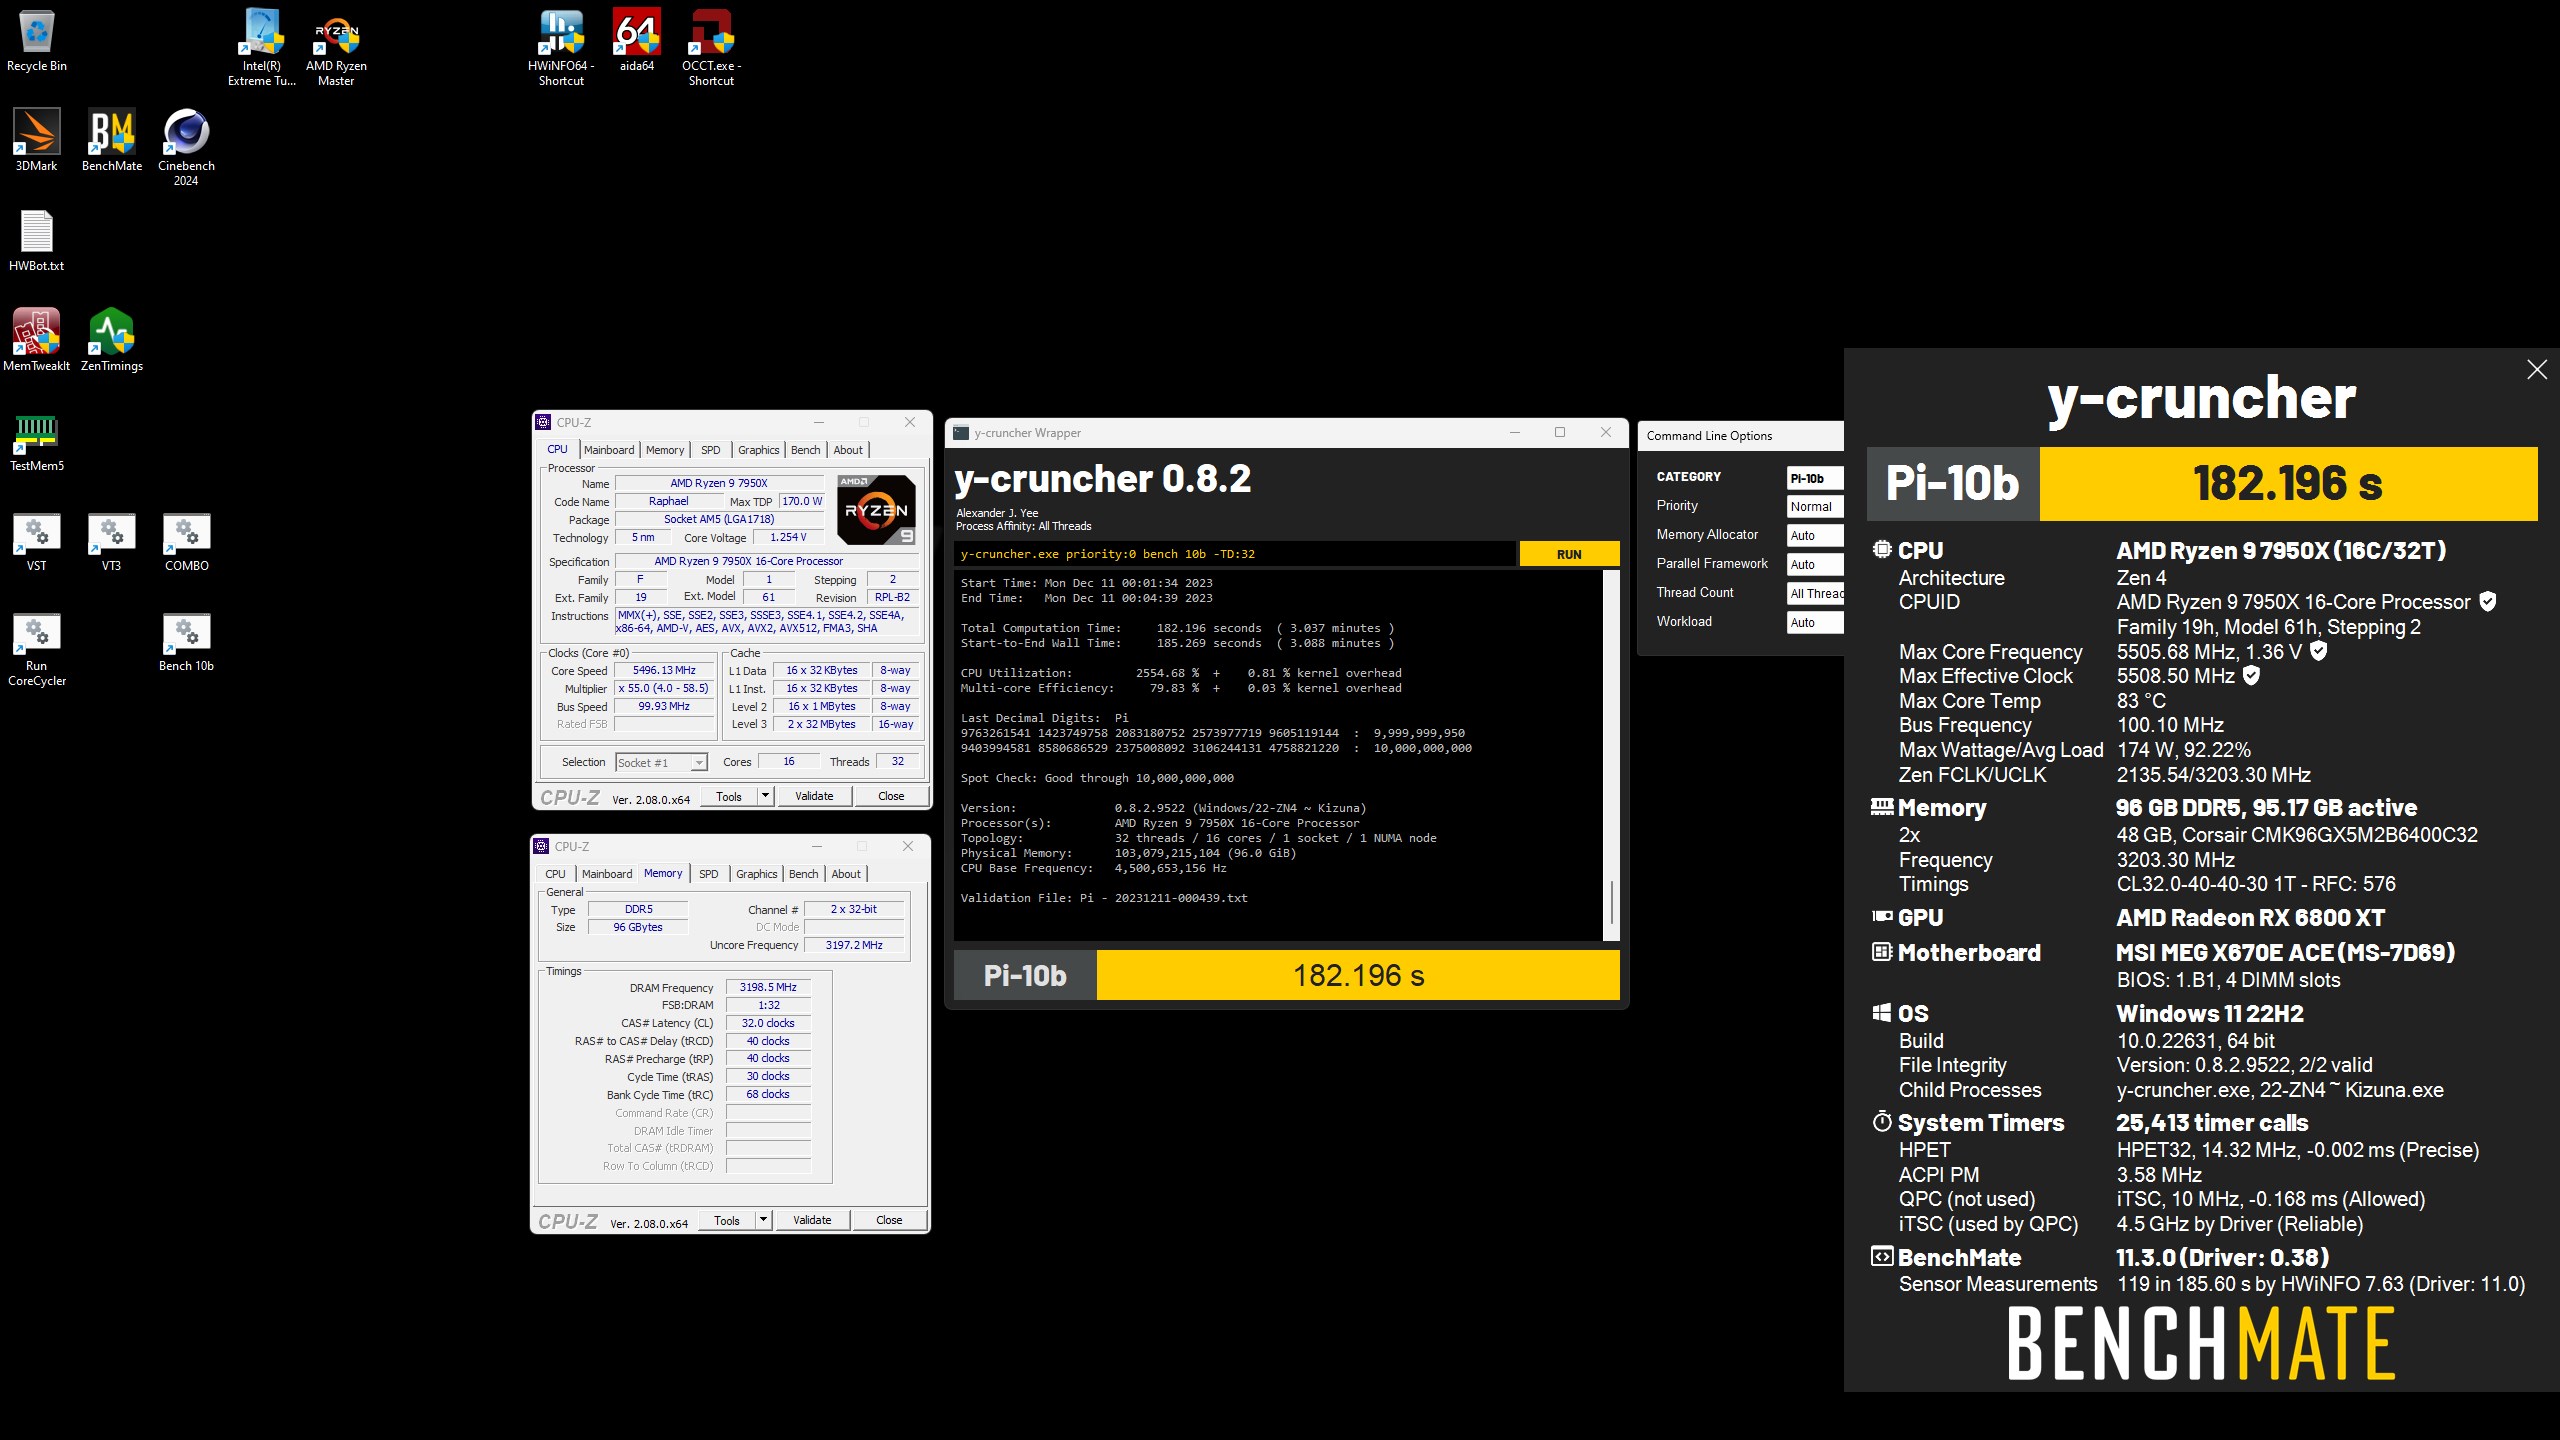
Task: Select the aida64 desktop icon
Action: (637, 41)
